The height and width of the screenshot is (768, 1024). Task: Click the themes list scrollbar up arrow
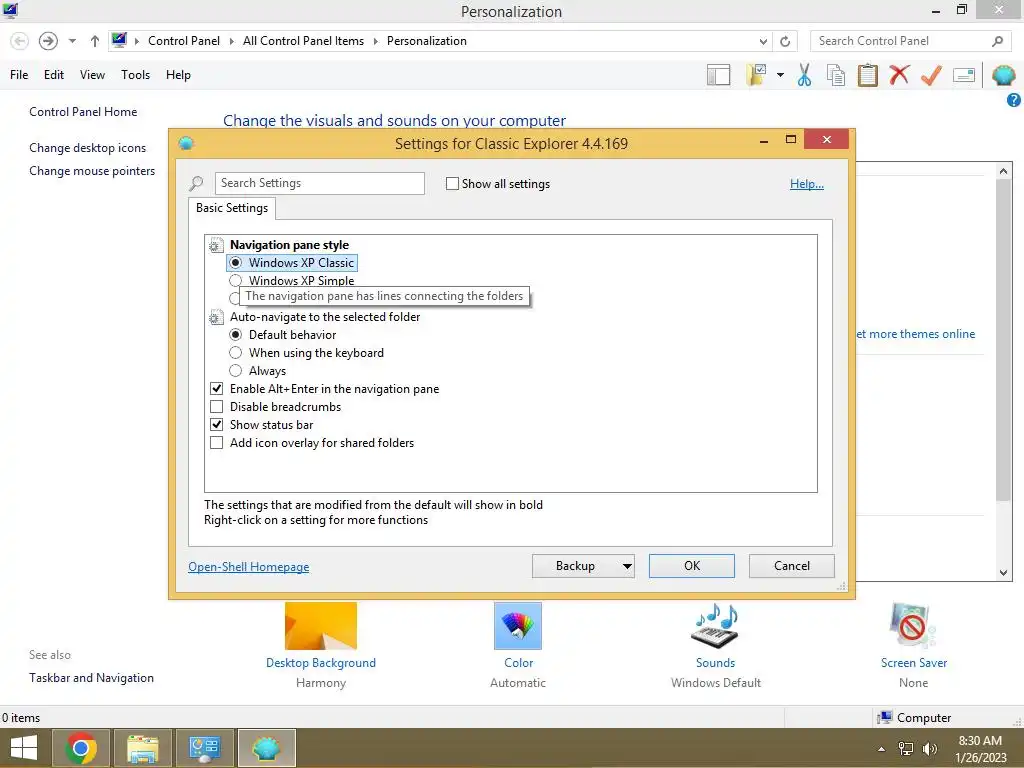[1004, 171]
